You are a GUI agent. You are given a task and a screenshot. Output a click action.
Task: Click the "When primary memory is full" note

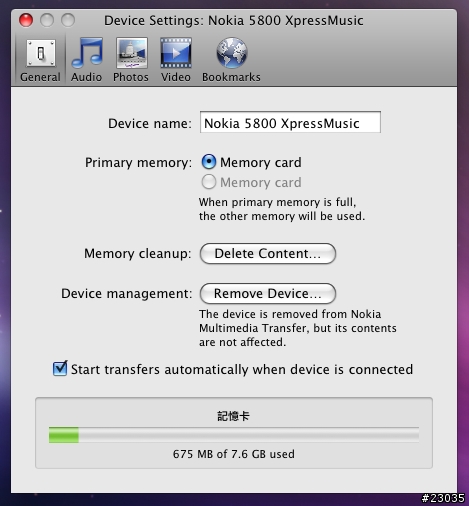tap(282, 209)
